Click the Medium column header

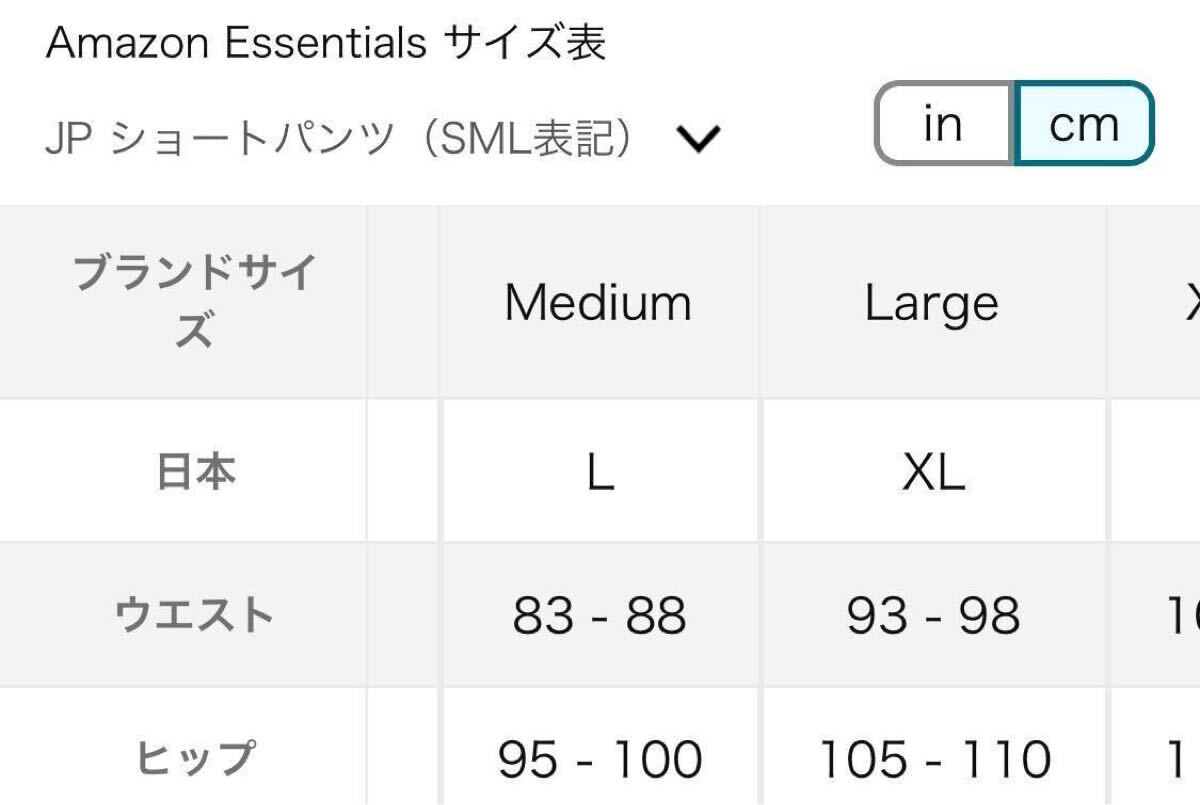598,302
